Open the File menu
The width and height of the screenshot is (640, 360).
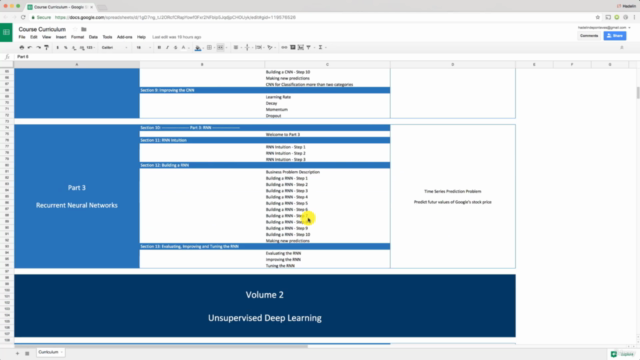22,37
